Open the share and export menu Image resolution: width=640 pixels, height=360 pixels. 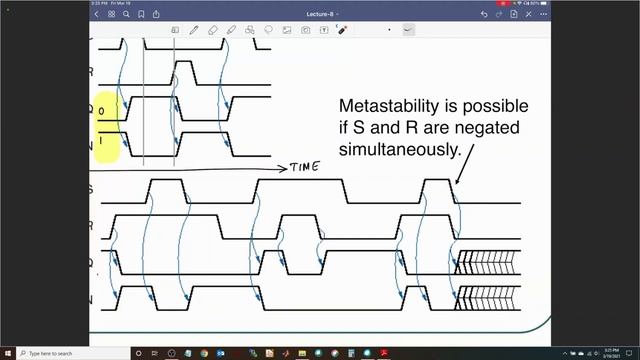pos(156,14)
